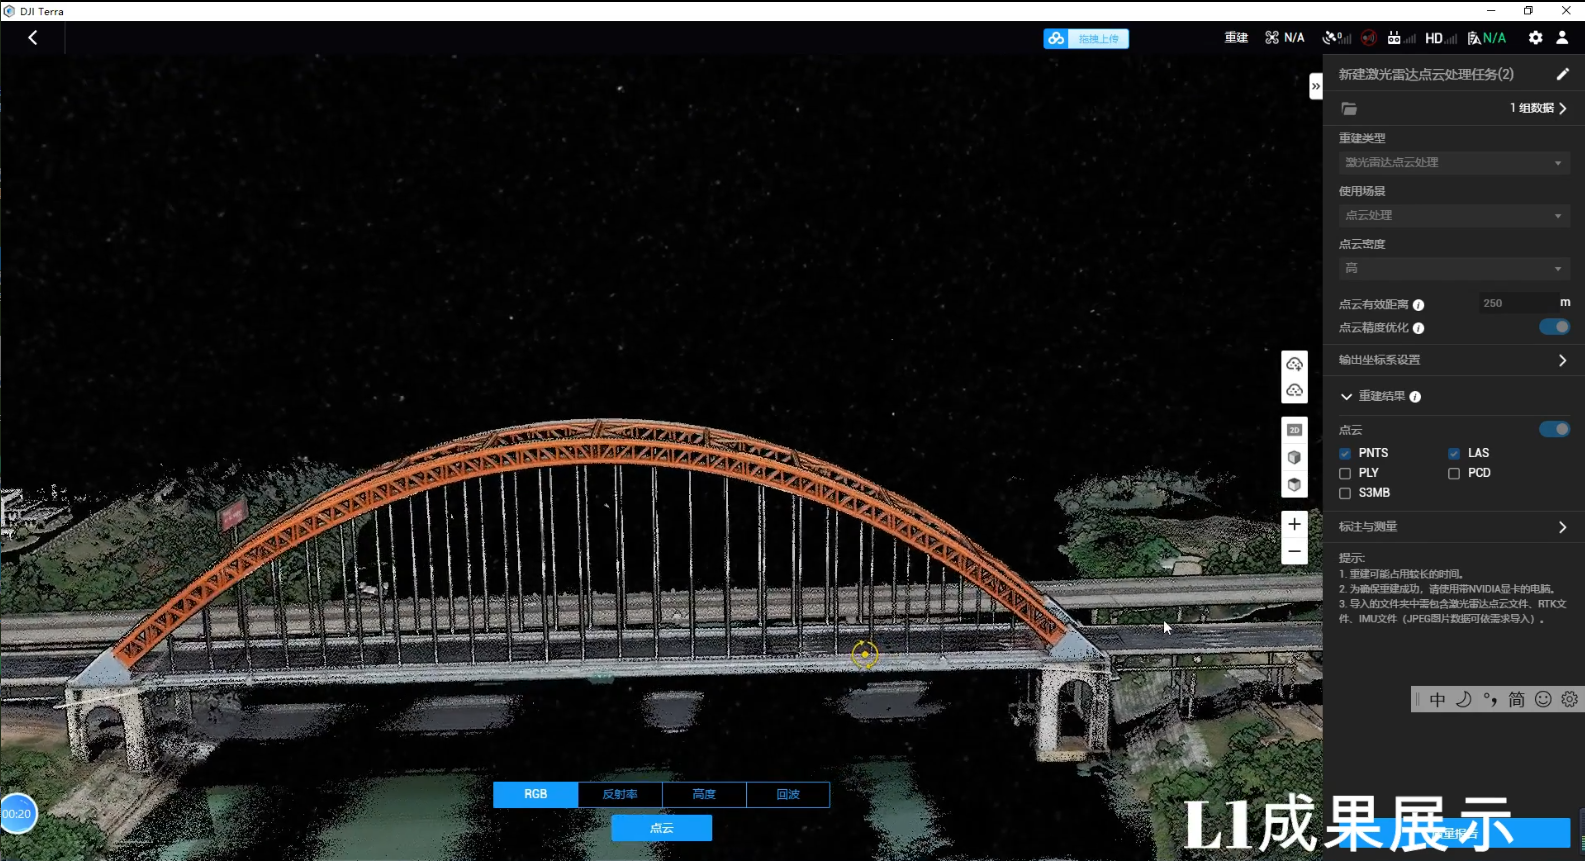Click the pencil icon to rename task
1585x861 pixels.
(x=1562, y=74)
